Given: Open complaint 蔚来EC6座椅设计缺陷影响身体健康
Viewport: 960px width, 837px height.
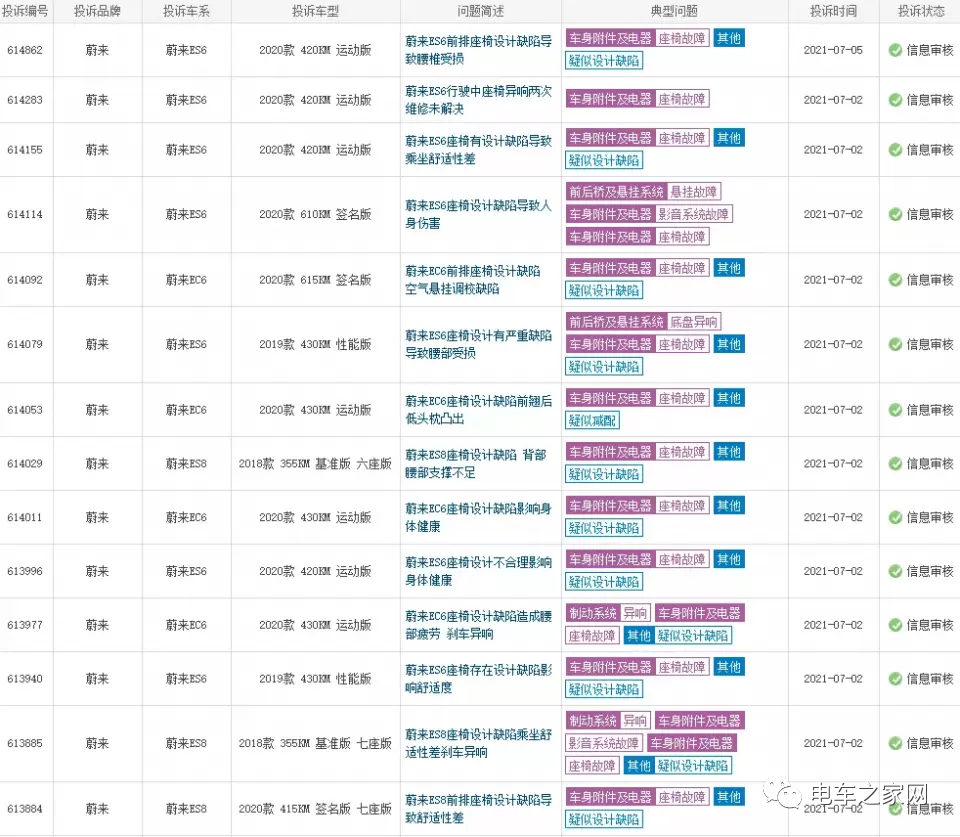Looking at the screenshot, I should [x=478, y=517].
